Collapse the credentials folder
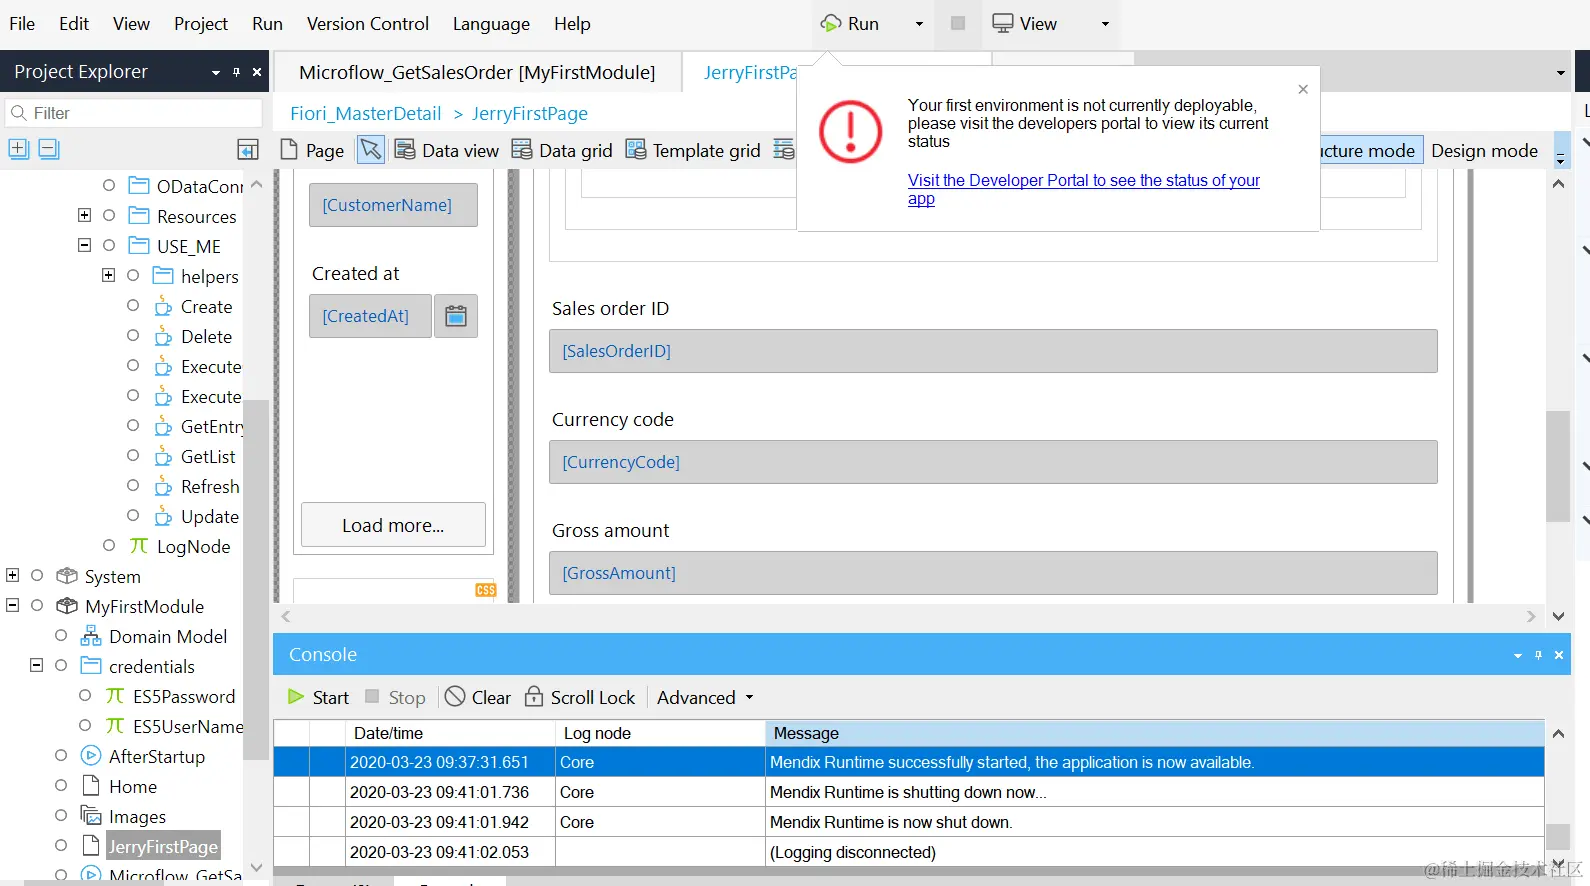Image resolution: width=1590 pixels, height=886 pixels. point(37,665)
